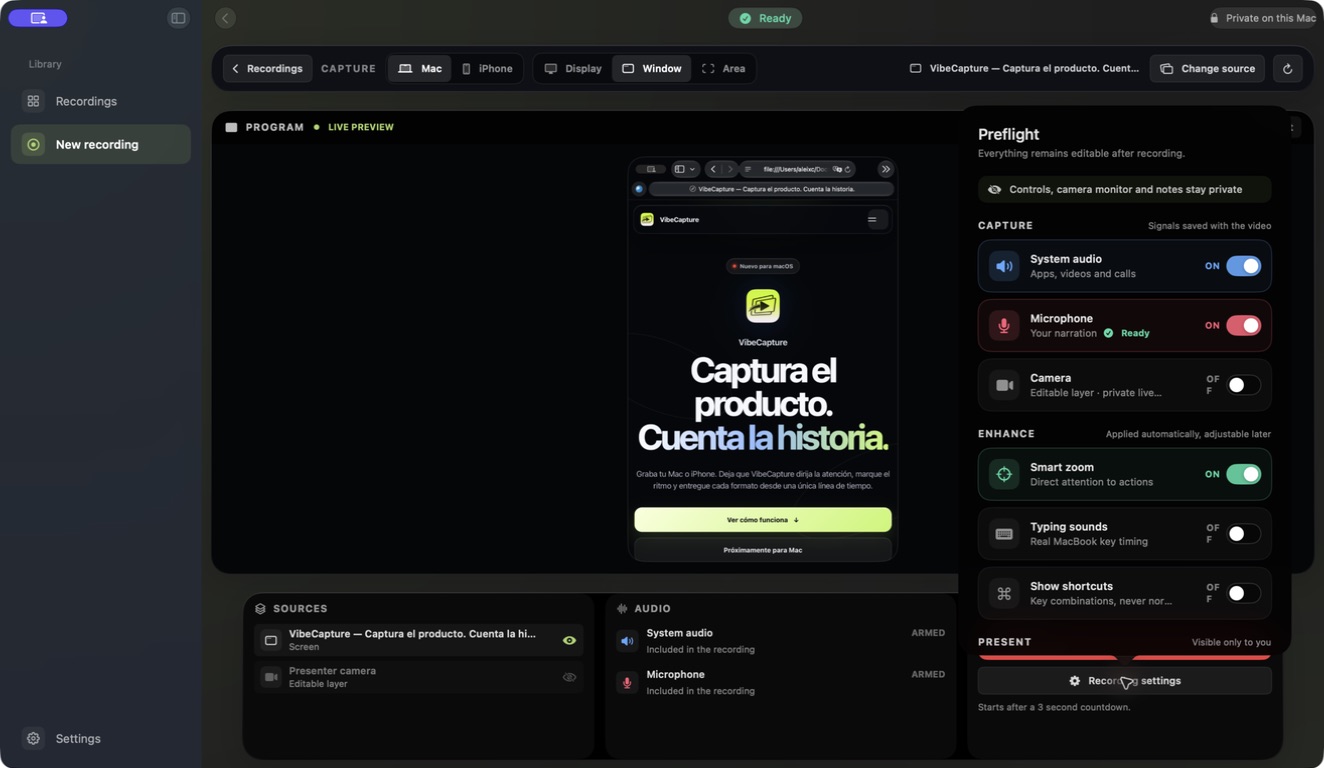Click the Presenter camera row icon
Image resolution: width=1324 pixels, height=768 pixels.
pos(271,677)
